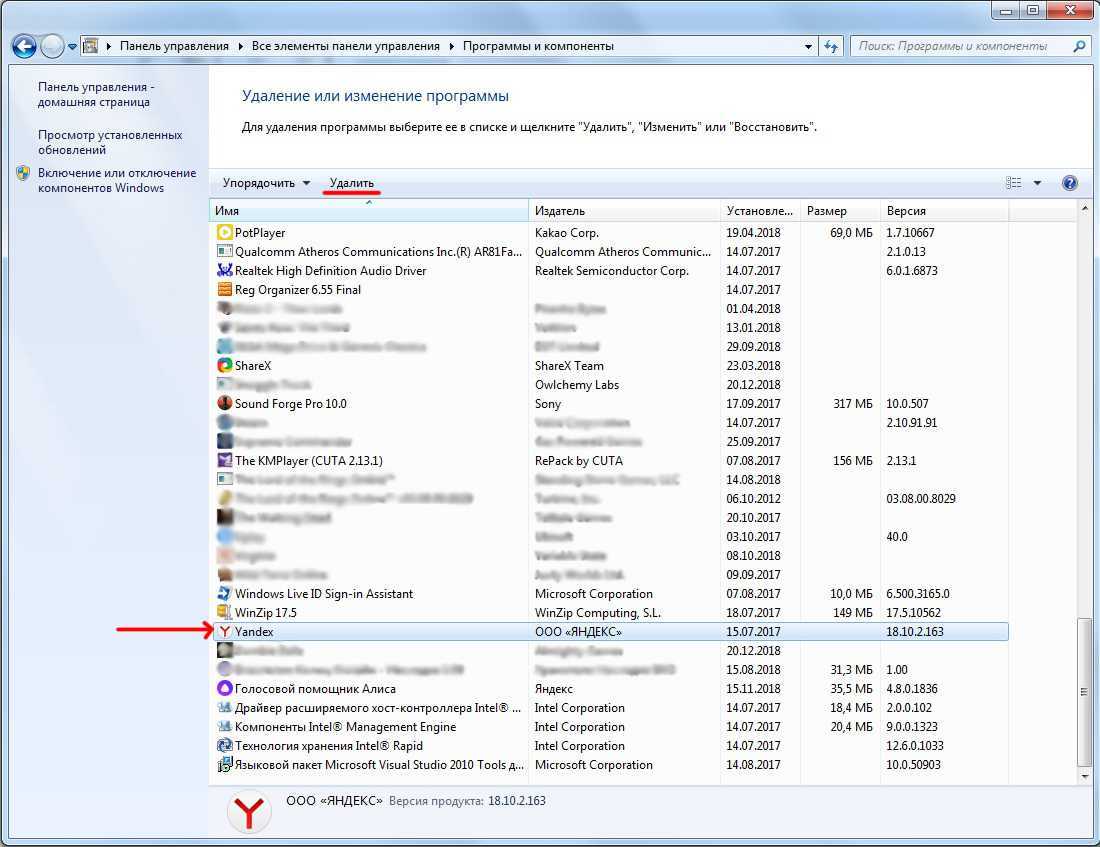The width and height of the screenshot is (1100, 847).
Task: Sort by the Установлено column header
Action: [760, 211]
